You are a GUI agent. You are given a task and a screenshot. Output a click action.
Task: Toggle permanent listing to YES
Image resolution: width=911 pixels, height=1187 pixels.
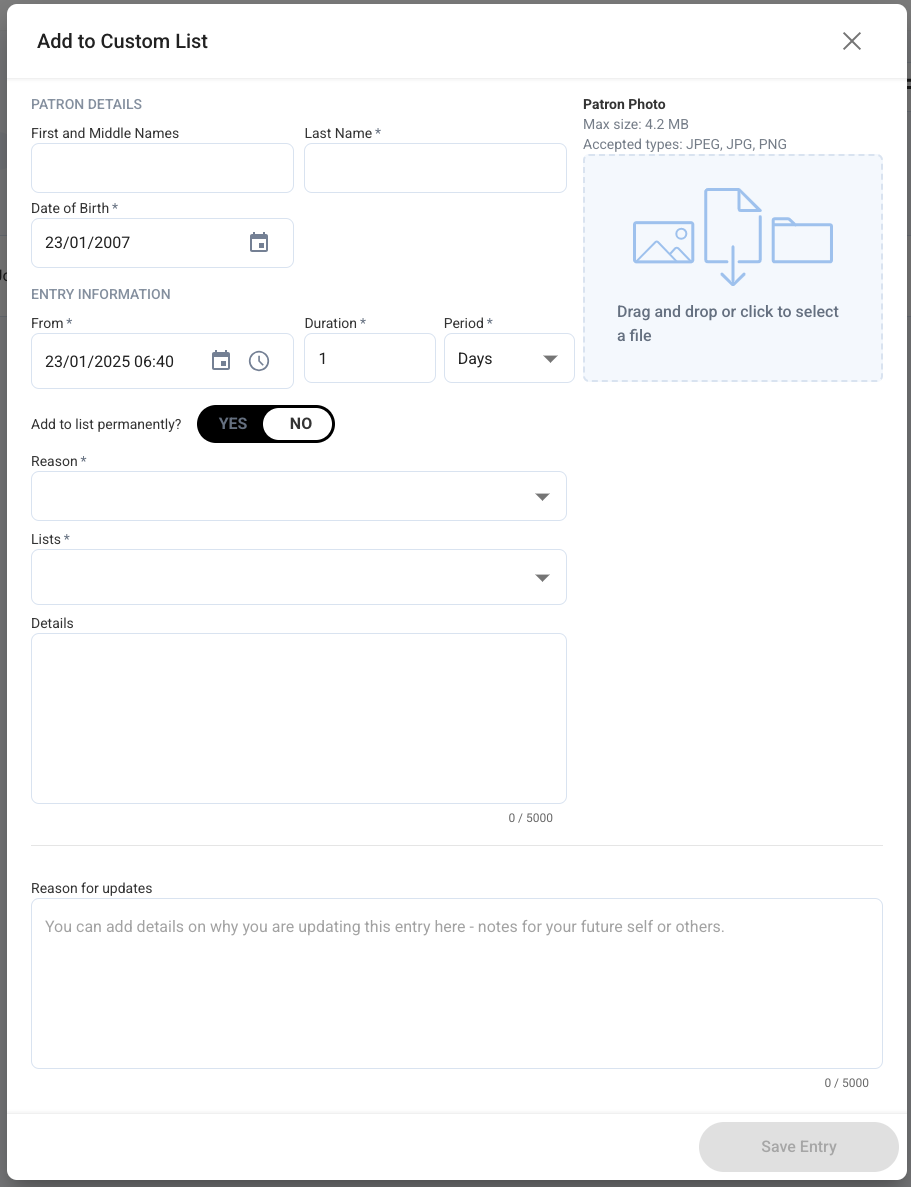pyautogui.click(x=232, y=424)
